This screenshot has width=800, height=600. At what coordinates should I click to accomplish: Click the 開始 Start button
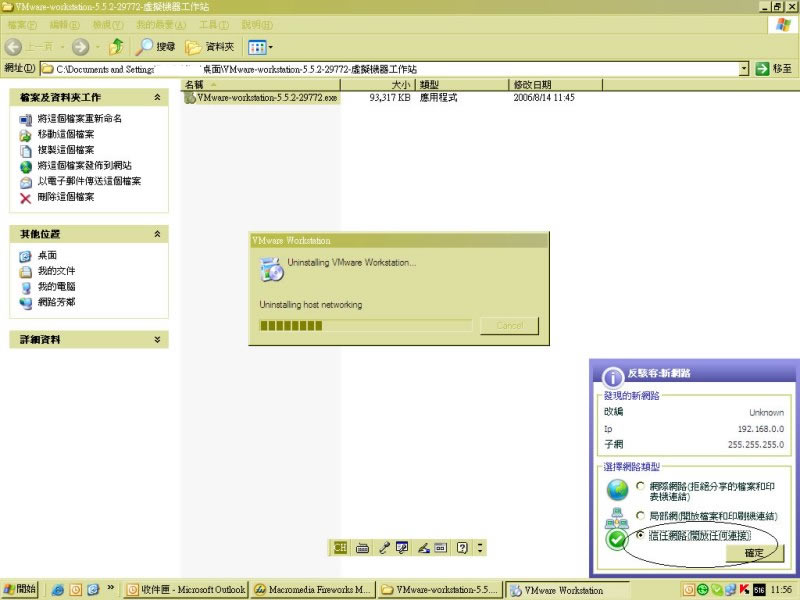point(19,589)
